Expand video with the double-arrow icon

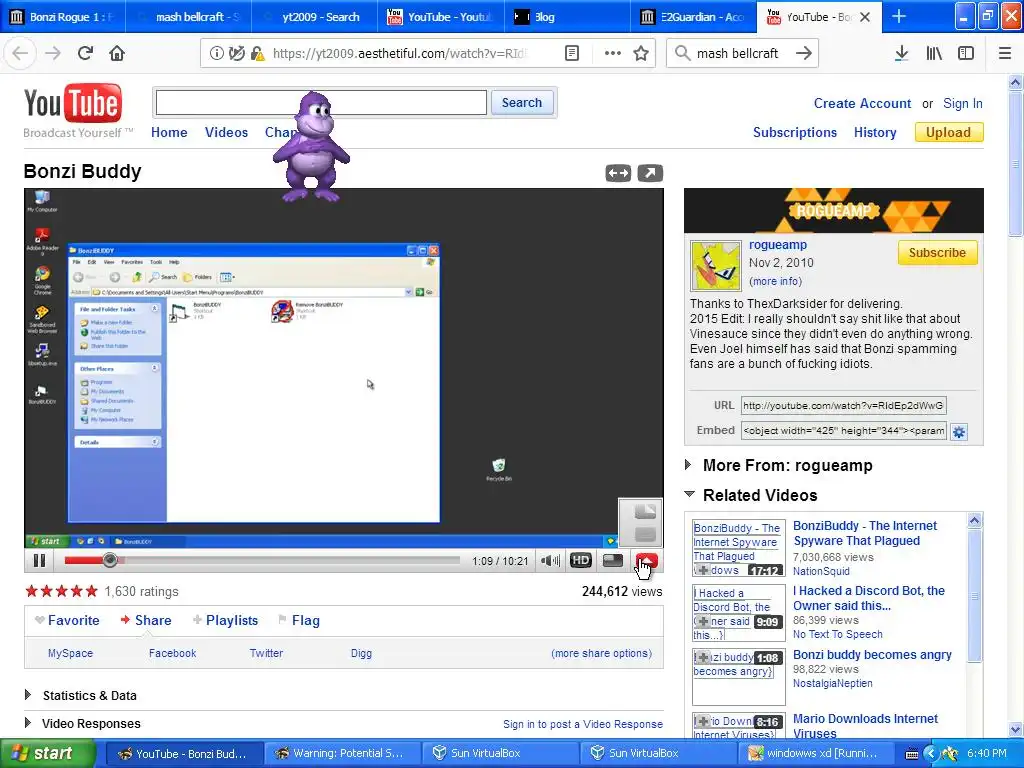618,173
